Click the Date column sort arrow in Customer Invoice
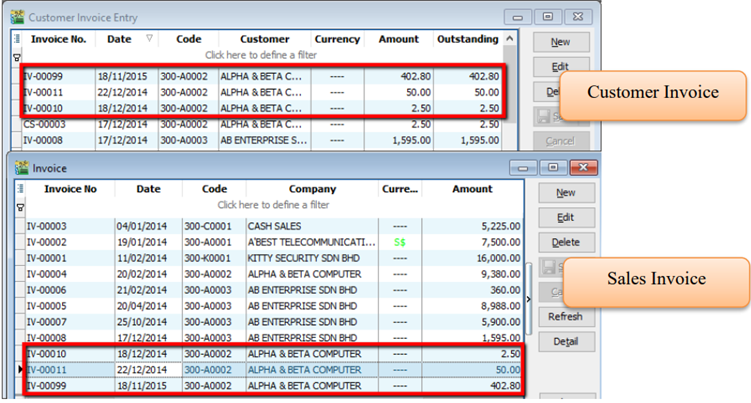The image size is (751, 403). click(150, 39)
